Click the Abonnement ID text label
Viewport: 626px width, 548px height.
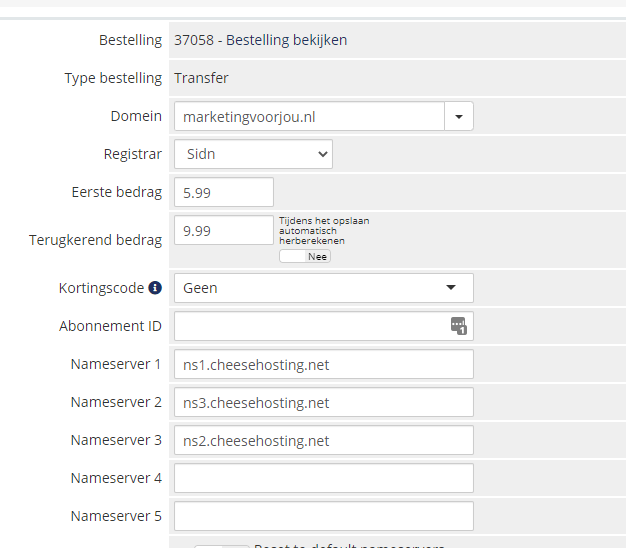click(x=110, y=326)
